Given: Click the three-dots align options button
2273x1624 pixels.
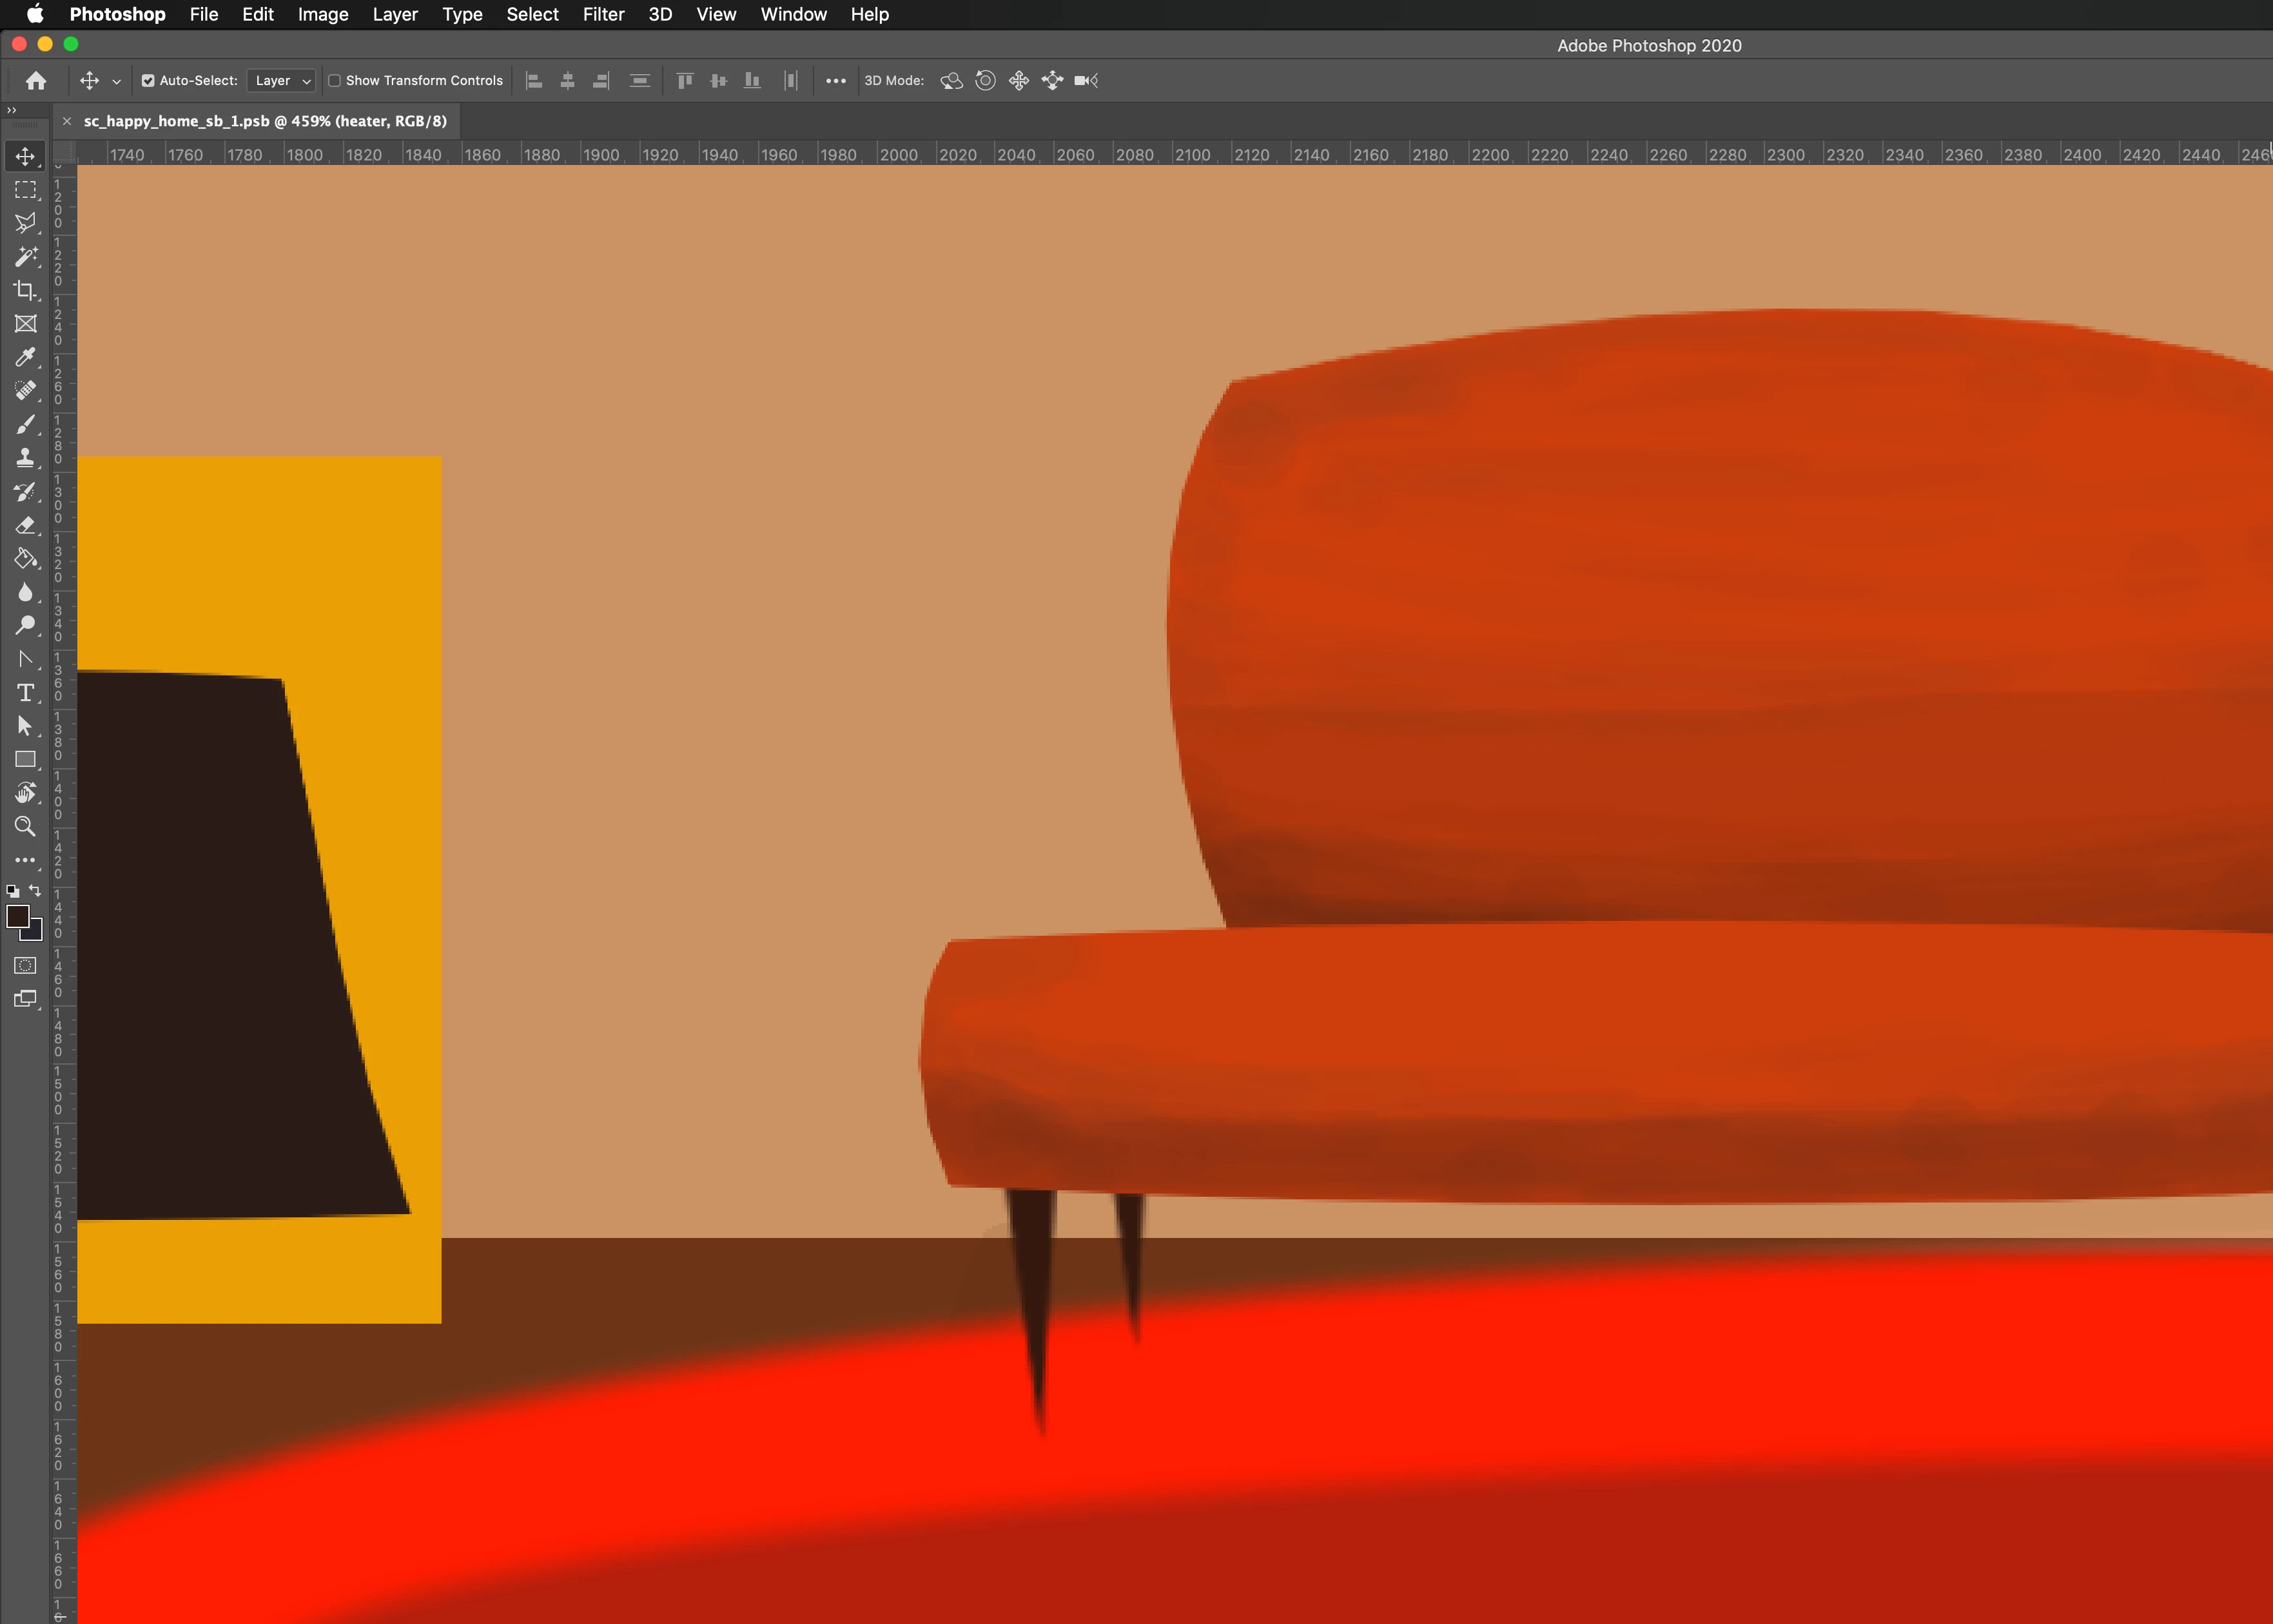Looking at the screenshot, I should (x=835, y=80).
